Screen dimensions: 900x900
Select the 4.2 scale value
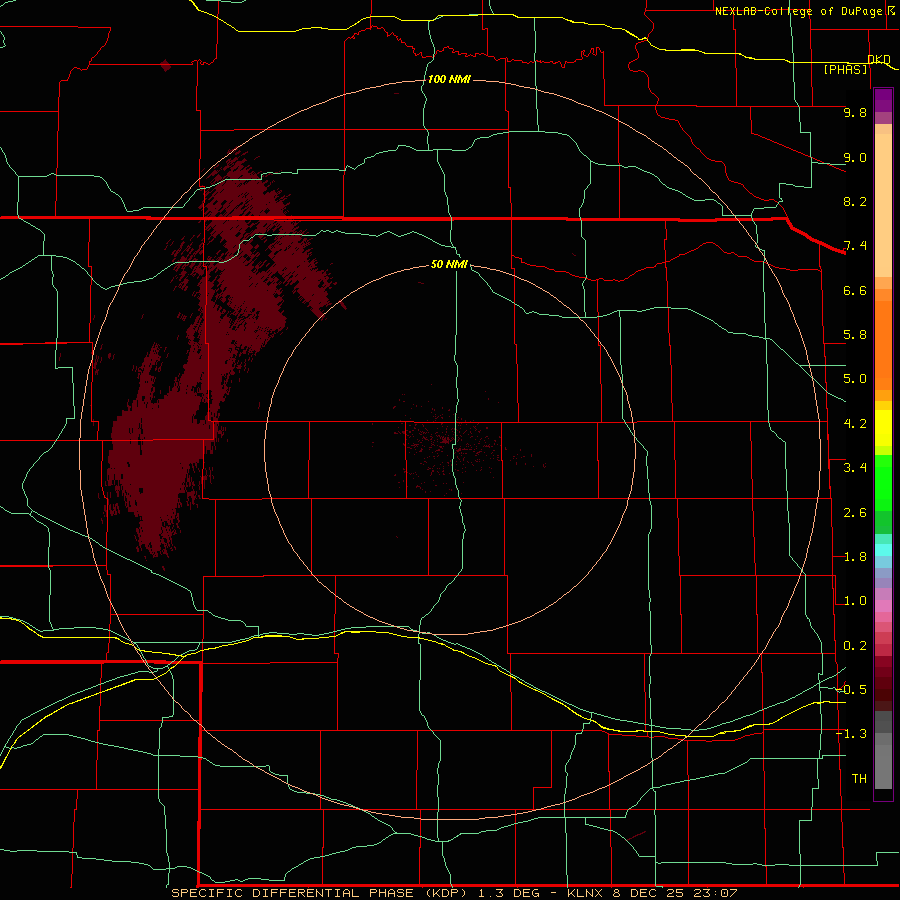click(x=855, y=424)
